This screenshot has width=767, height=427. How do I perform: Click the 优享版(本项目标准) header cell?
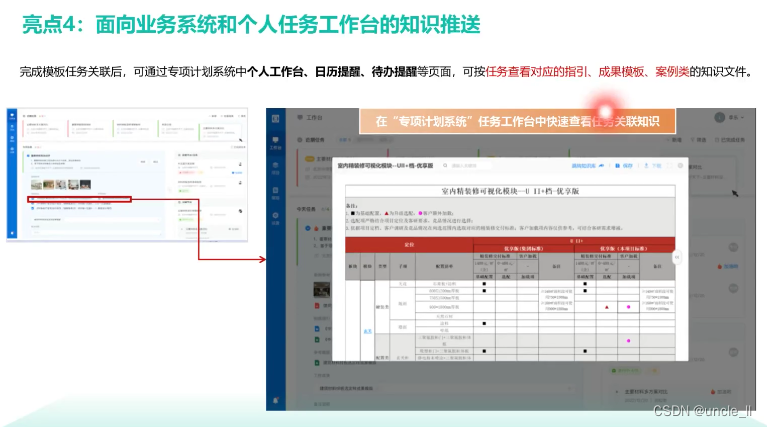coord(624,248)
